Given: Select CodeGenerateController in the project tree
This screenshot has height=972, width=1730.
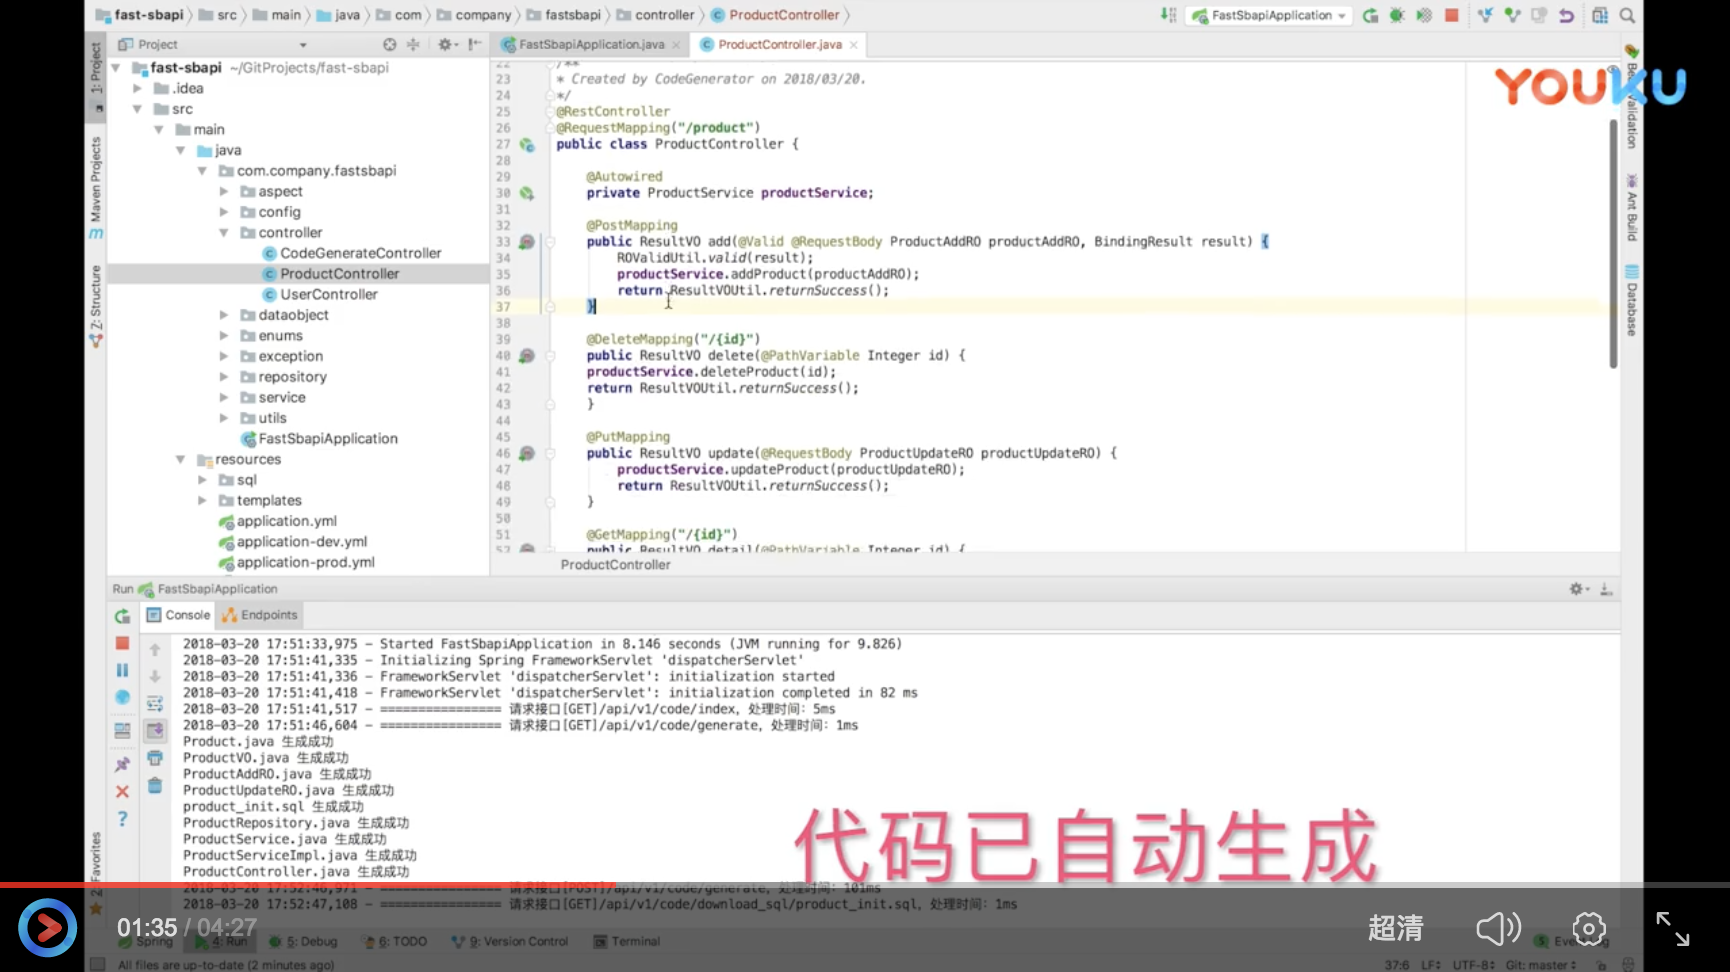Looking at the screenshot, I should [x=350, y=254].
